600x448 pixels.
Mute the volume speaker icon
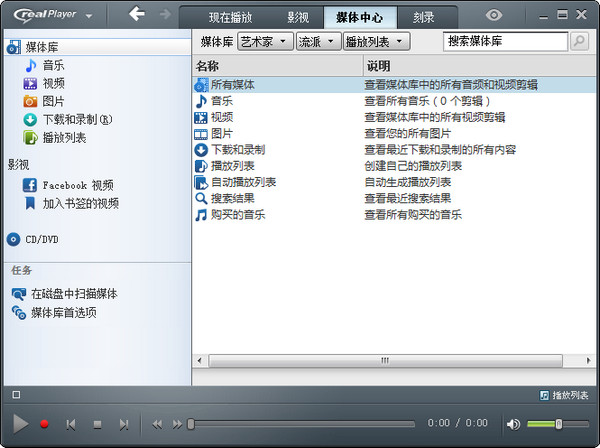[513, 424]
